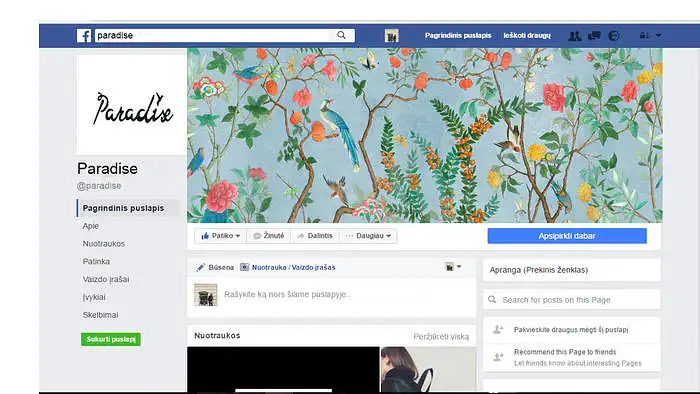Open the woman photo thumbnail
This screenshot has width=700, height=394.
tap(428, 369)
